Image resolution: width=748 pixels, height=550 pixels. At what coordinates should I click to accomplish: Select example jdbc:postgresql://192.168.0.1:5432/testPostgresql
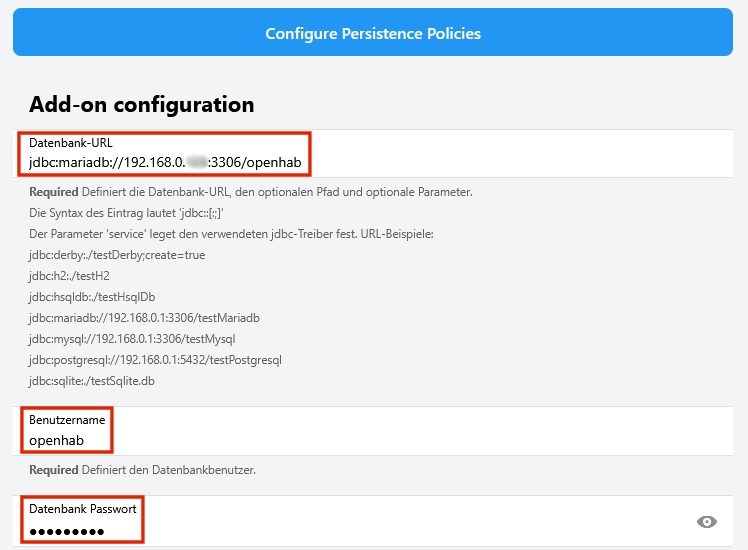[155, 360]
